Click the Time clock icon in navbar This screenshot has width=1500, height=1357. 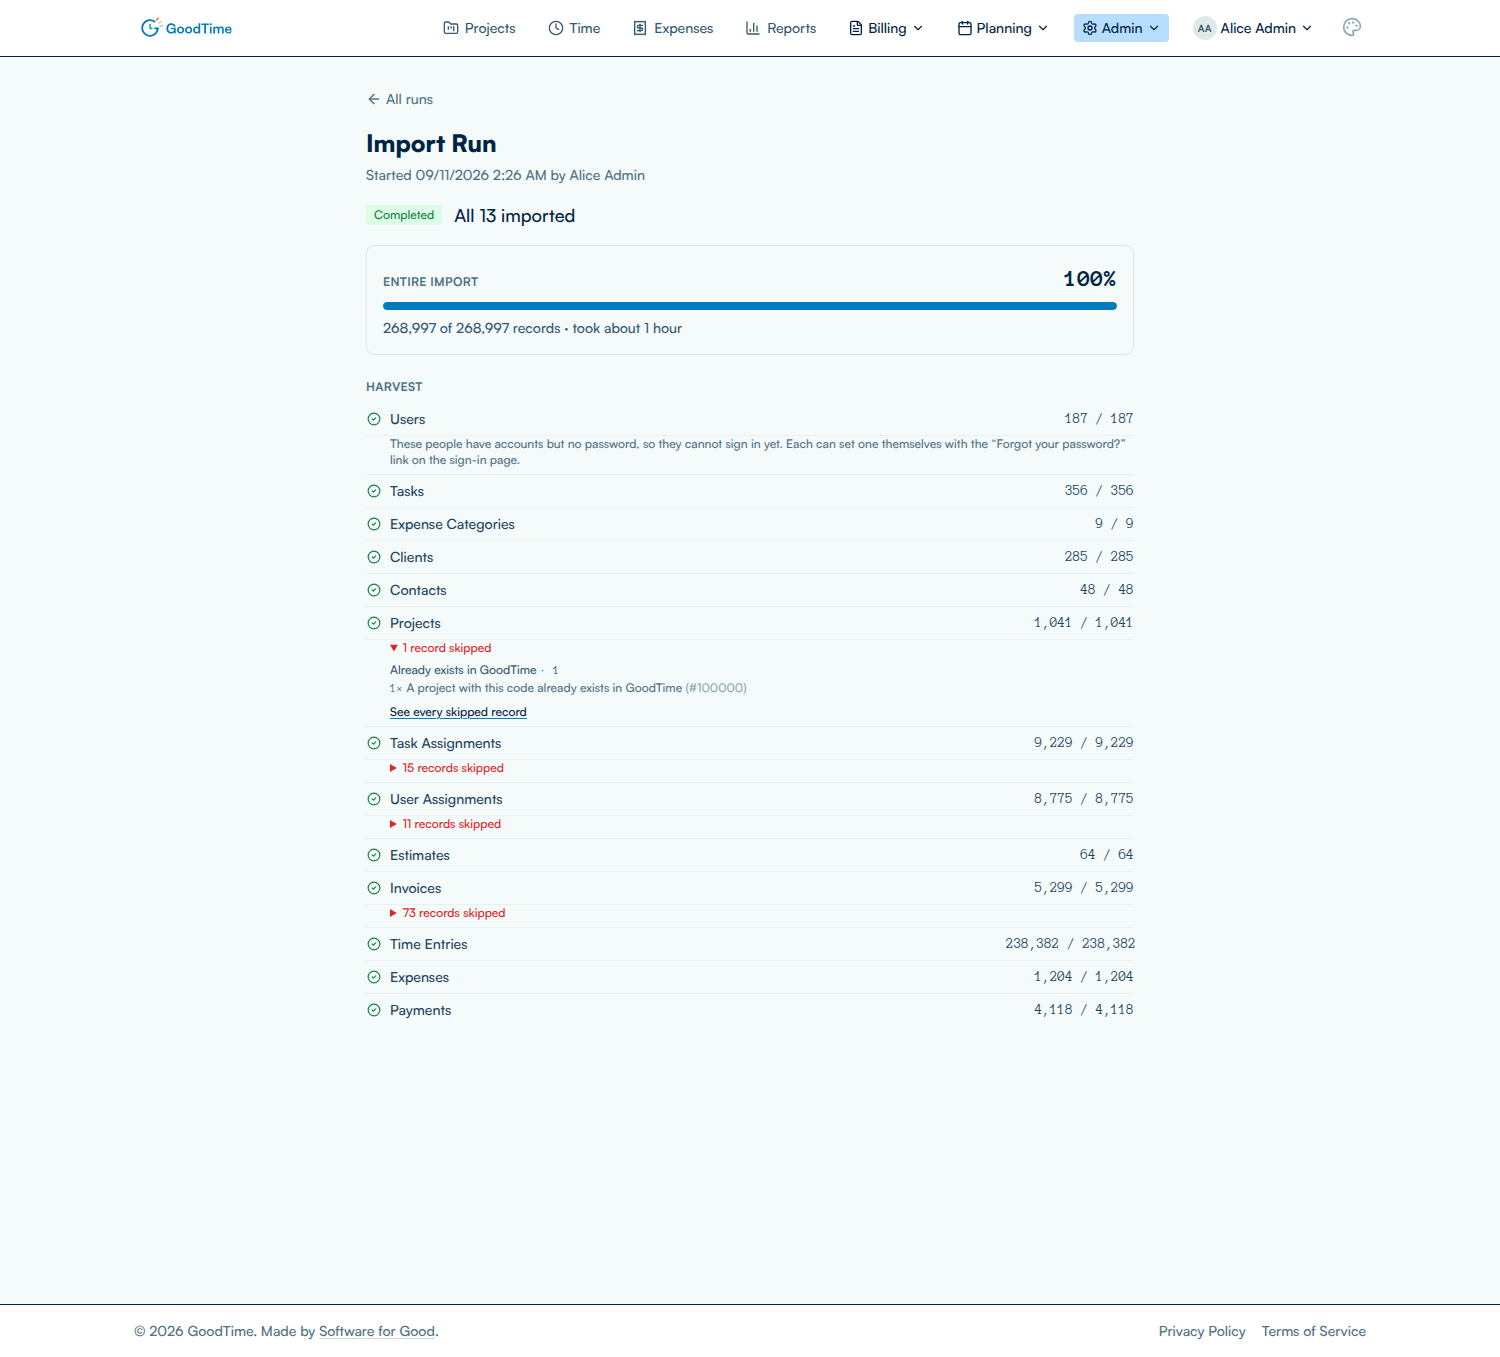[x=556, y=28]
